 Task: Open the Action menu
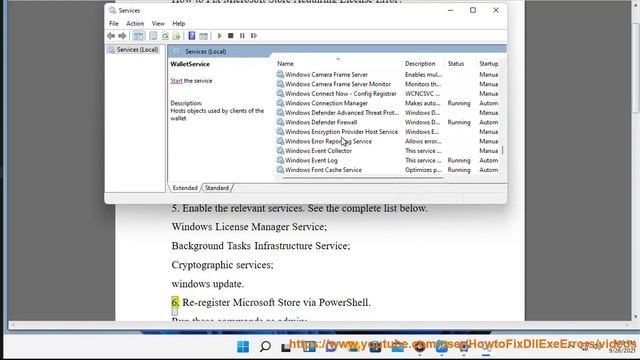135,24
